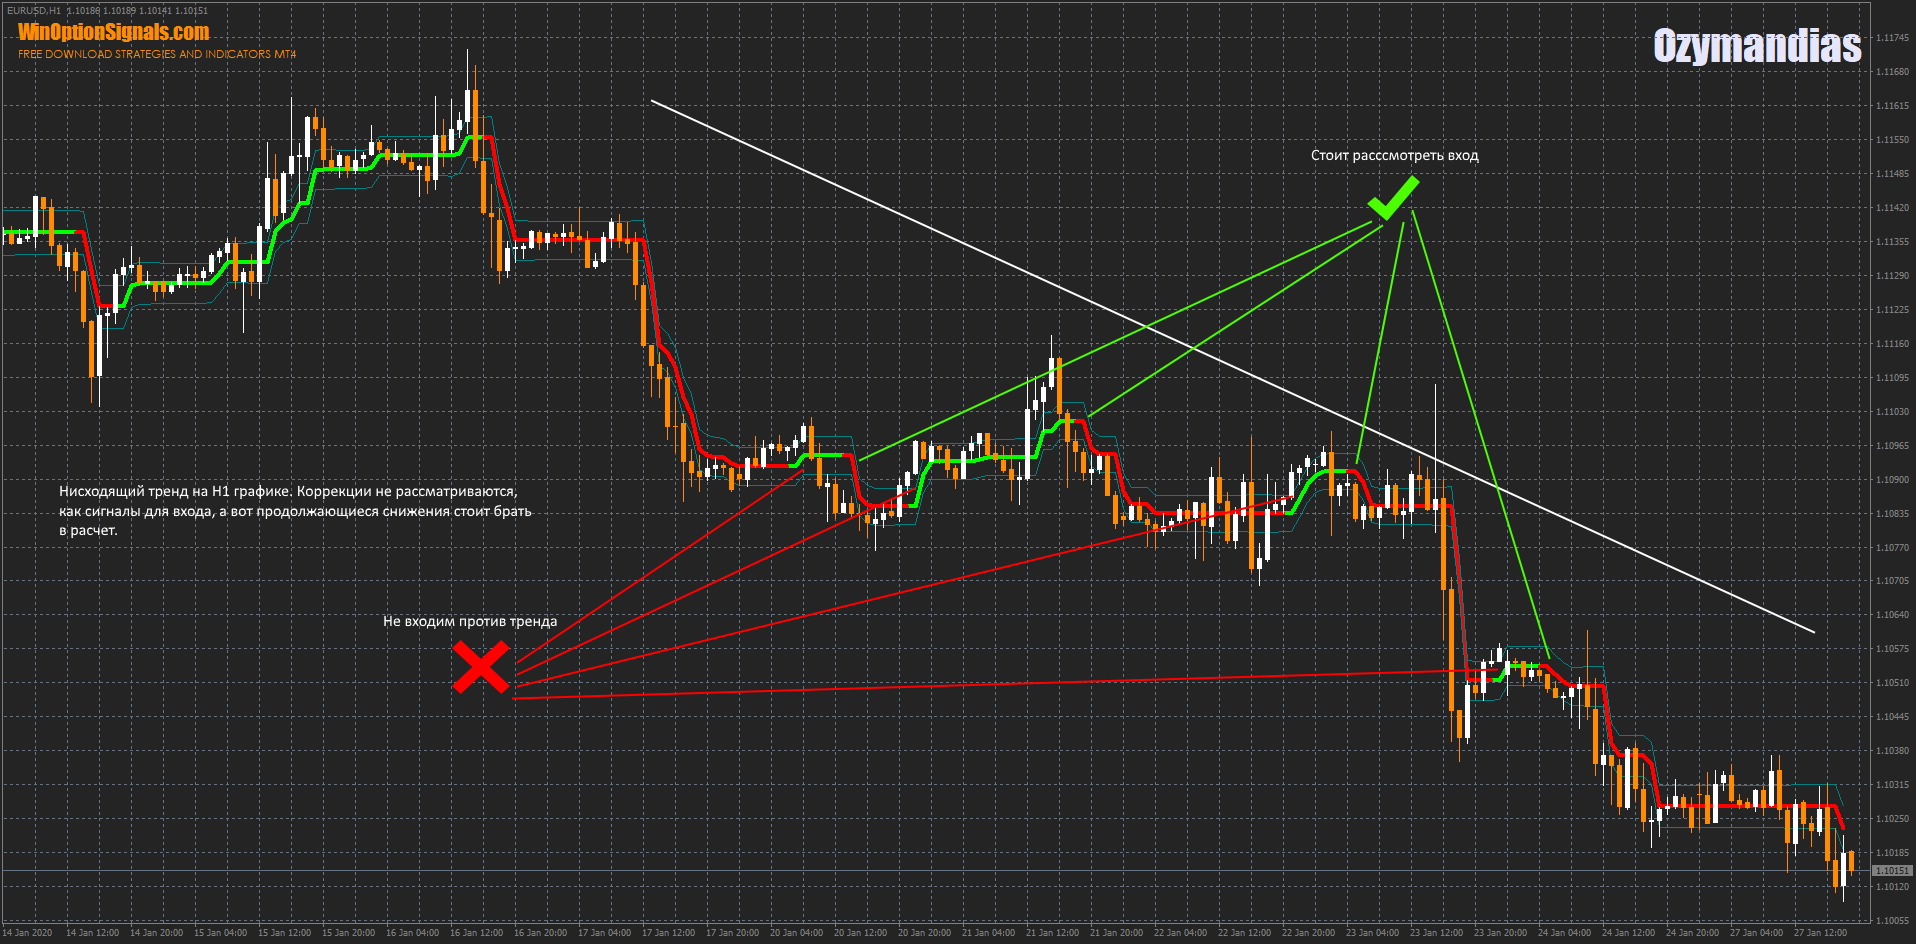Viewport: 1916px width, 944px height.
Task: Click the current price tag 1.10151
Action: [x=1890, y=871]
